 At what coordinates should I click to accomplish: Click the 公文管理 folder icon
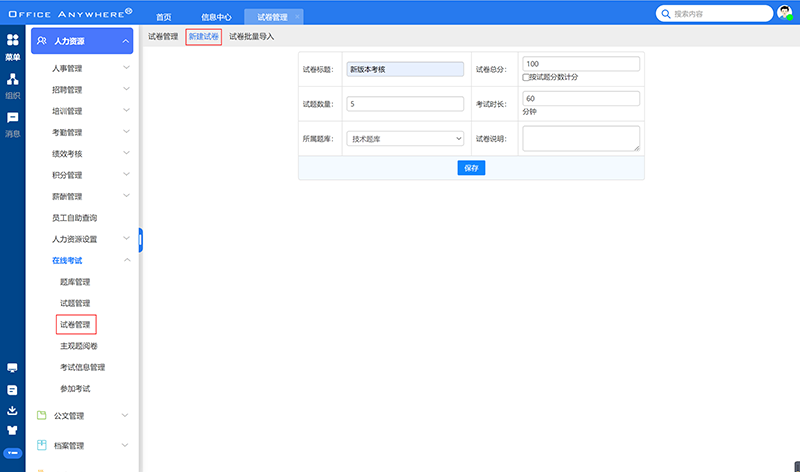pos(42,415)
